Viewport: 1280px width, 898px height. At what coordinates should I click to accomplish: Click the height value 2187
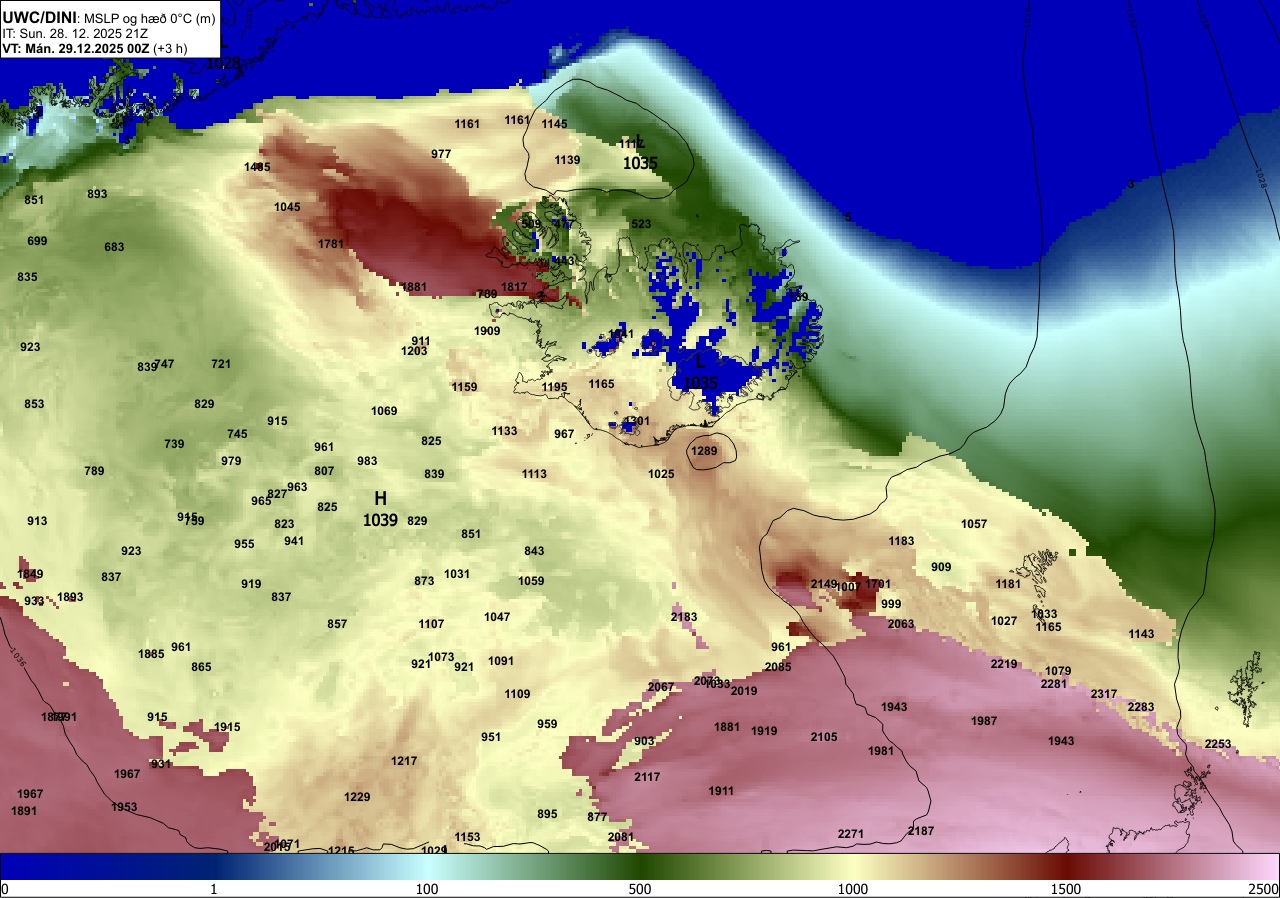[x=921, y=831]
